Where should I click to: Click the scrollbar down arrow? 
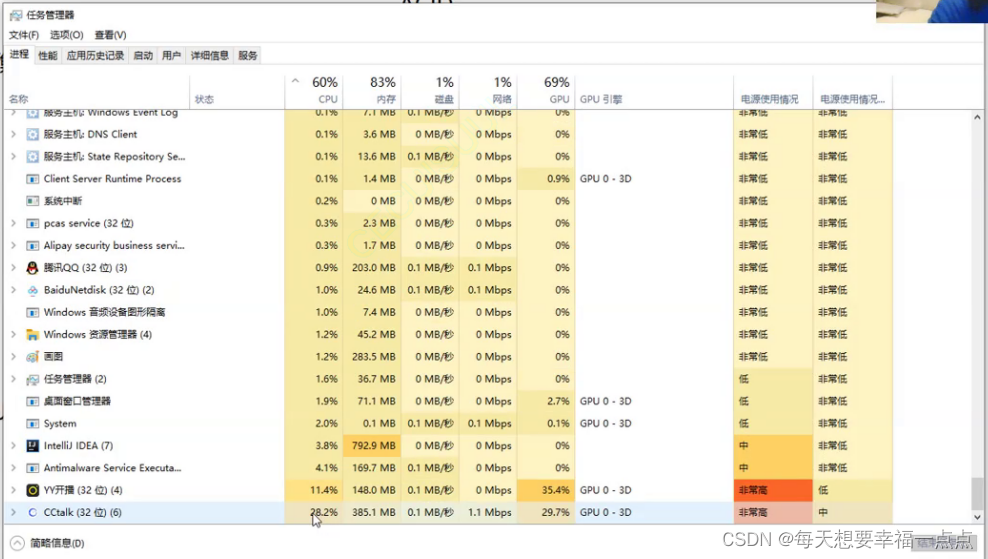[977, 517]
